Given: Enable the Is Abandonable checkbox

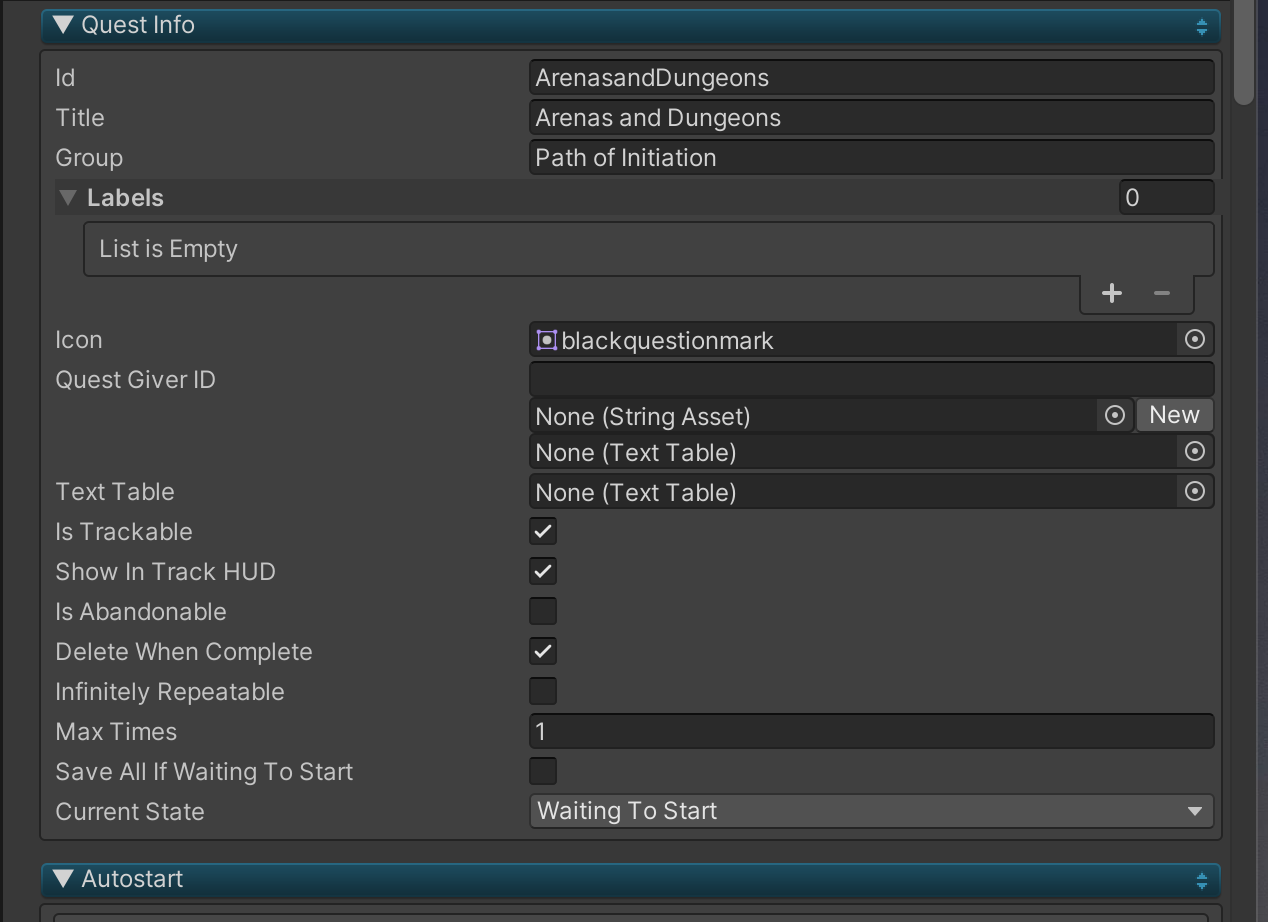Looking at the screenshot, I should (x=543, y=611).
